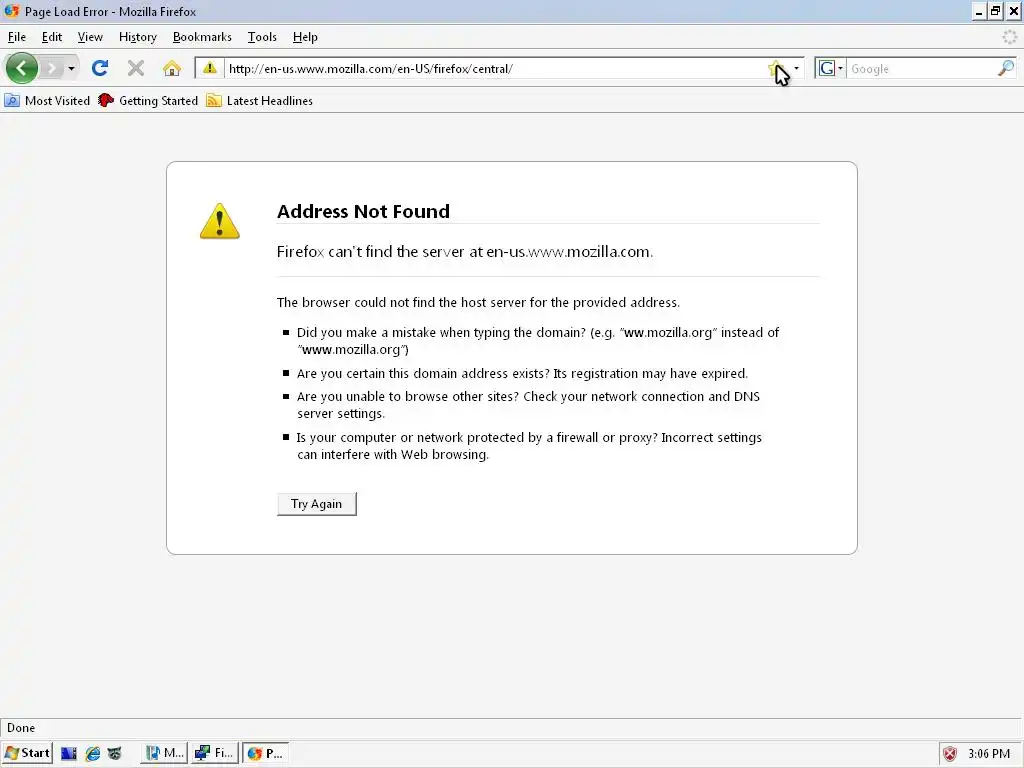The width and height of the screenshot is (1024, 768).
Task: Close the Firefox window
Action: point(1014,11)
